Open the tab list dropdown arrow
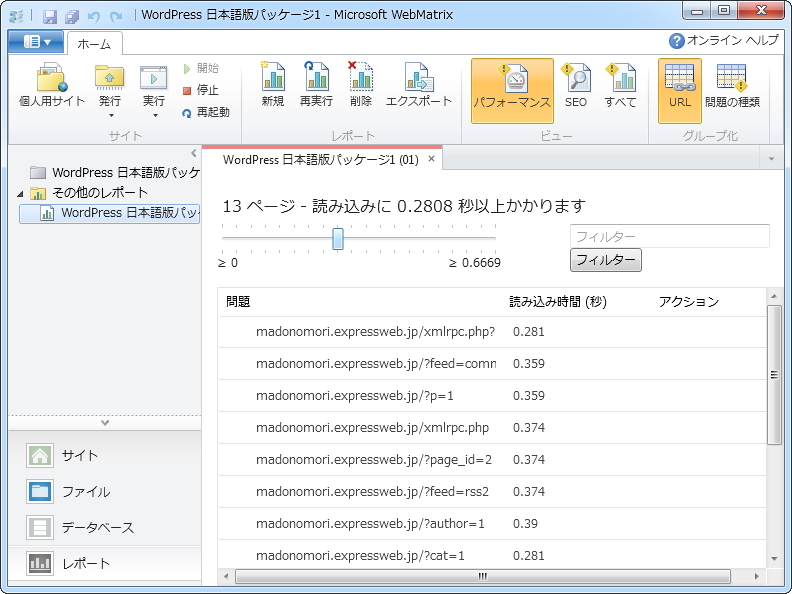 coord(771,159)
